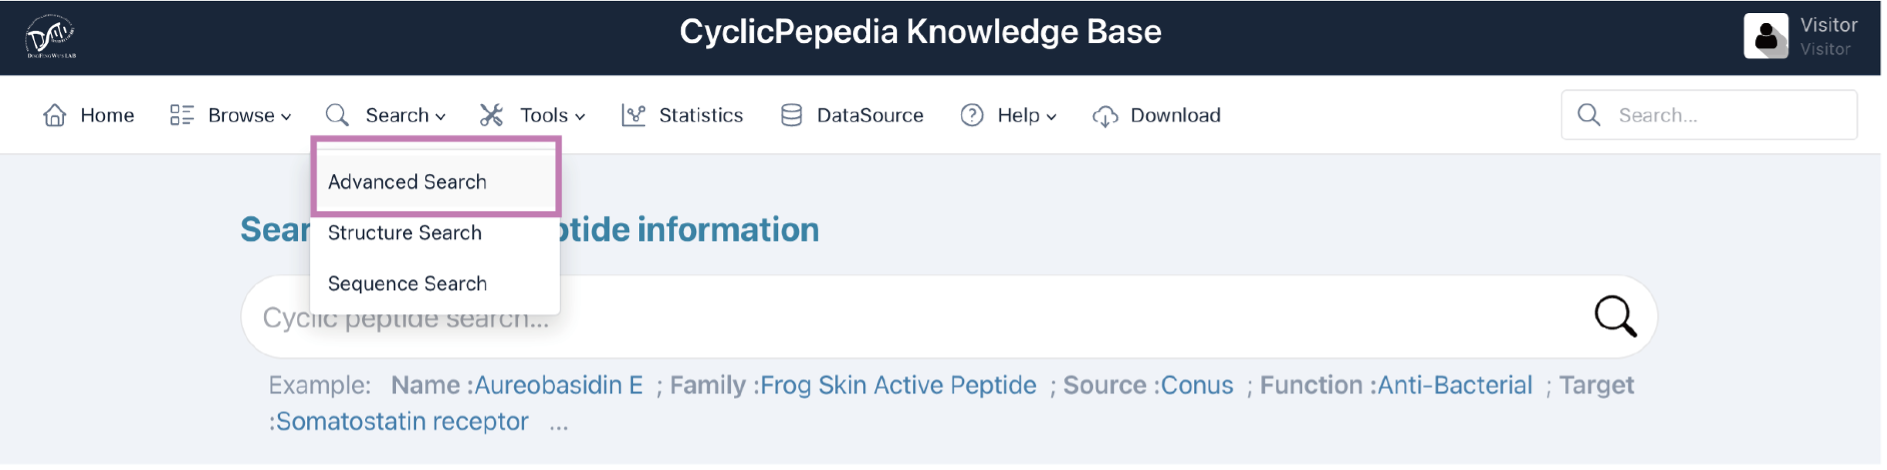This screenshot has width=1887, height=470.
Task: Open the Aureobasidin E example link
Action: tap(559, 385)
